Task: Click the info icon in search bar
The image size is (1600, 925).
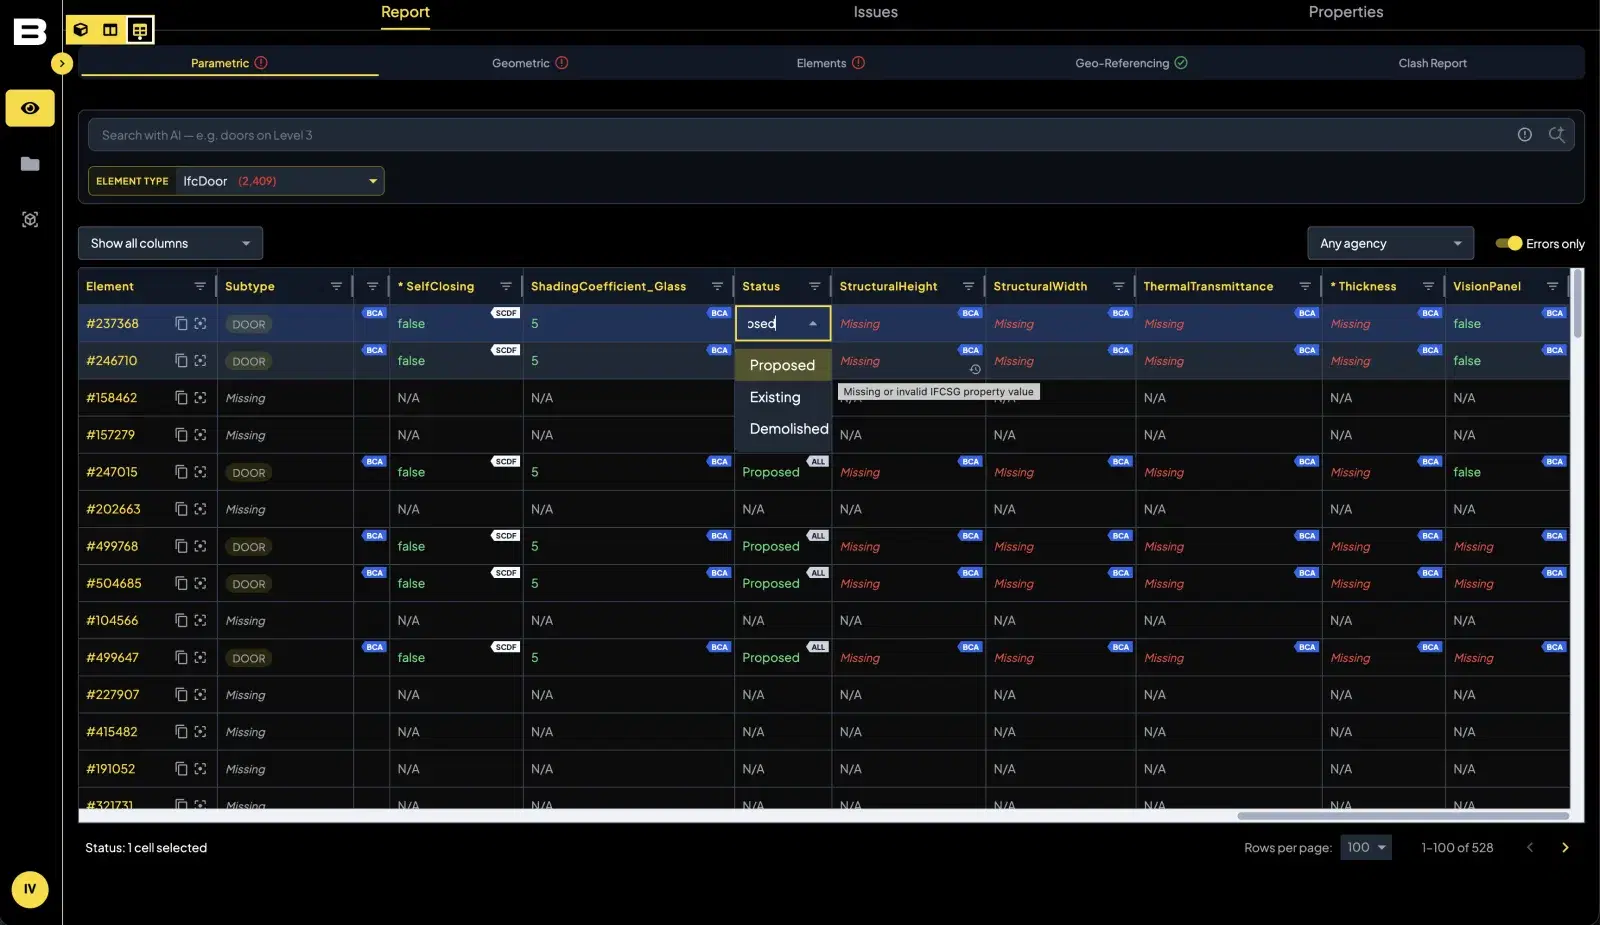Action: tap(1524, 135)
